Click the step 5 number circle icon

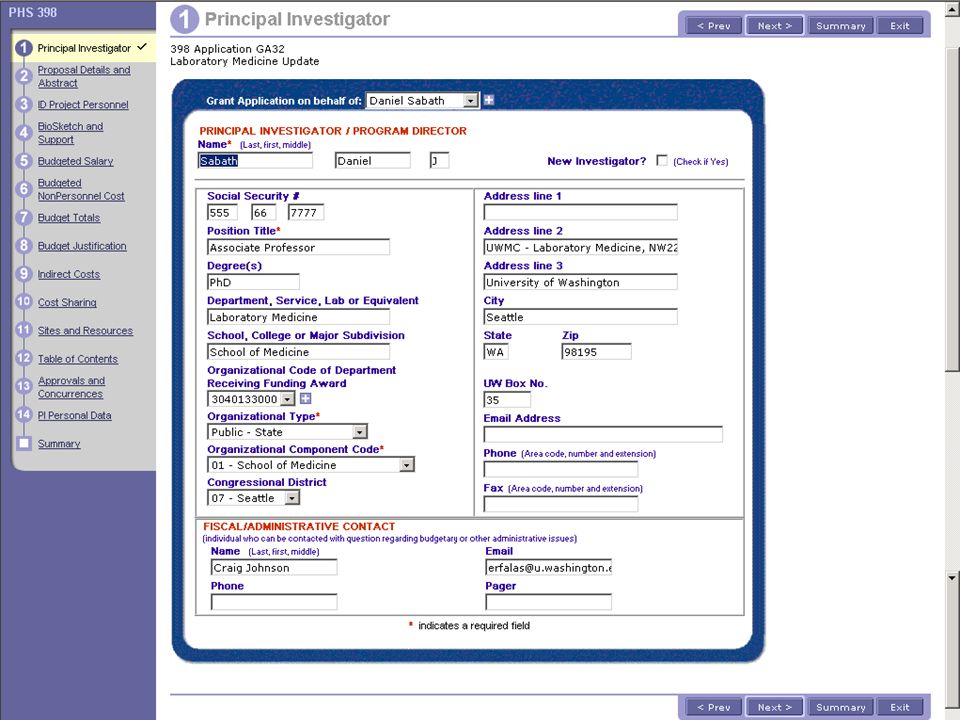(x=24, y=160)
